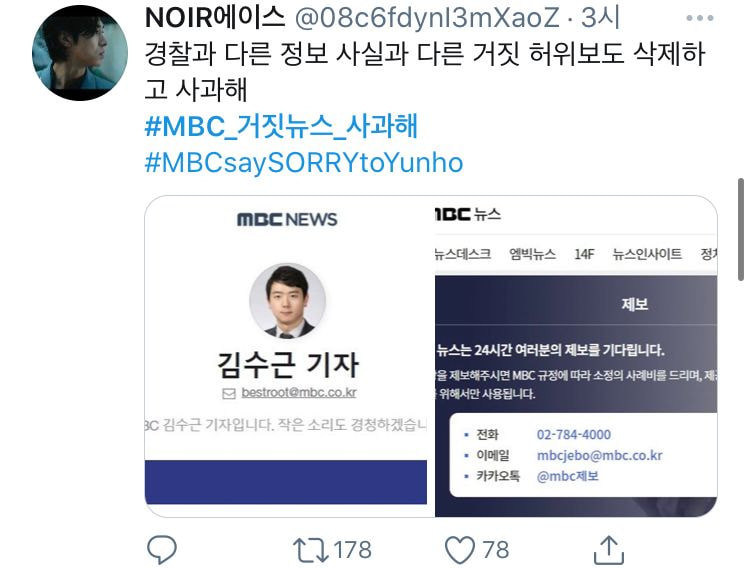Open the three-dot more options menu
The width and height of the screenshot is (750, 568).
point(699,18)
